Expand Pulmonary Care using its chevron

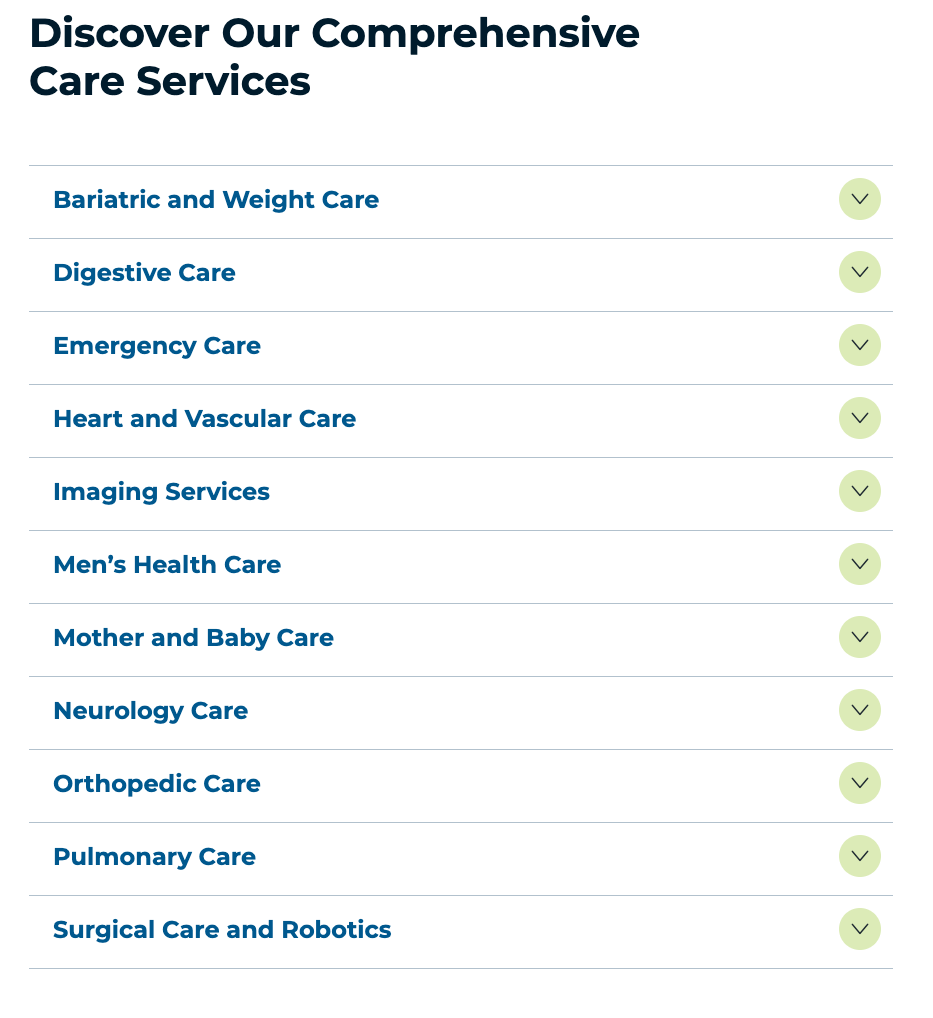(859, 856)
